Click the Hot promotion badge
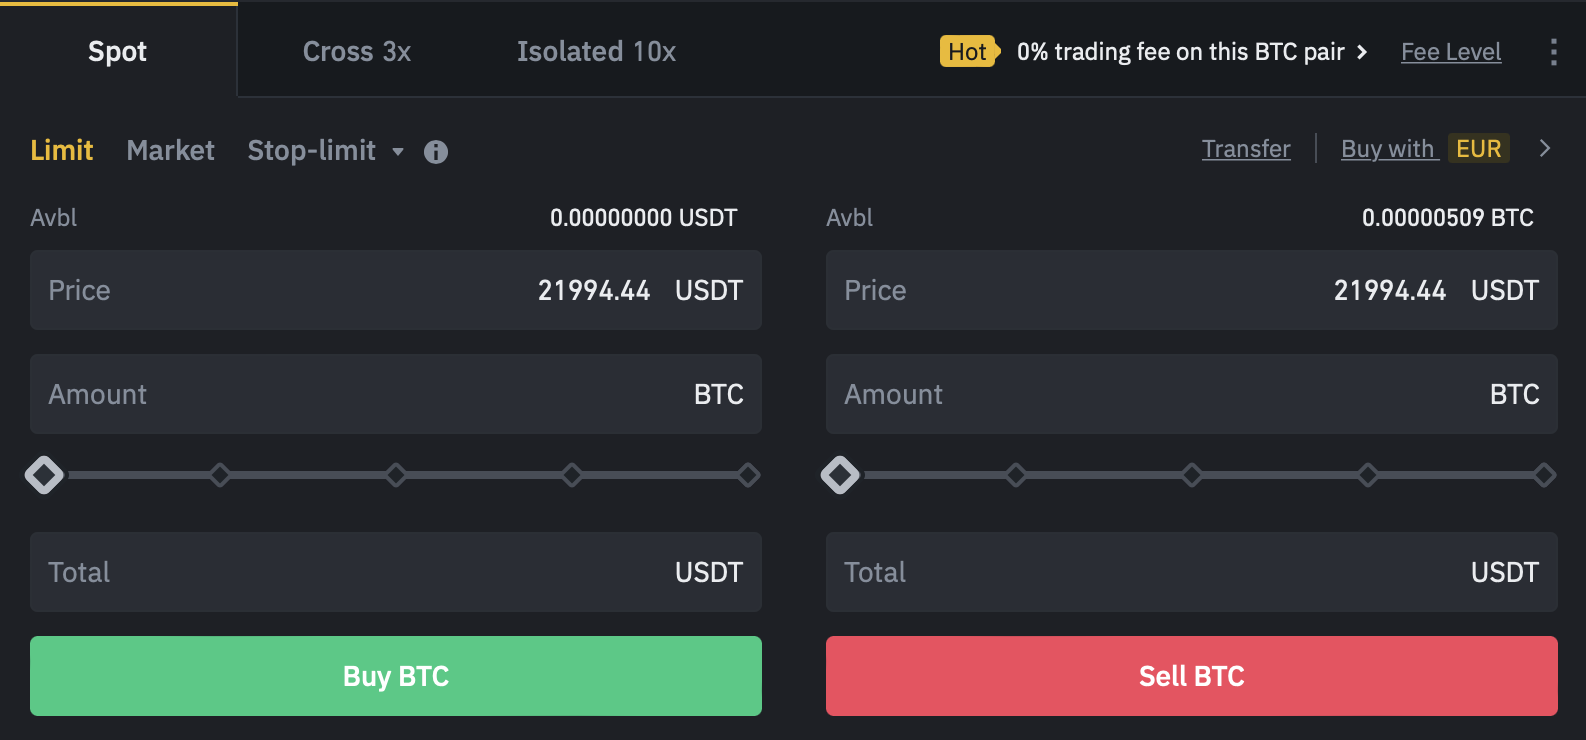The height and width of the screenshot is (740, 1586). point(968,52)
